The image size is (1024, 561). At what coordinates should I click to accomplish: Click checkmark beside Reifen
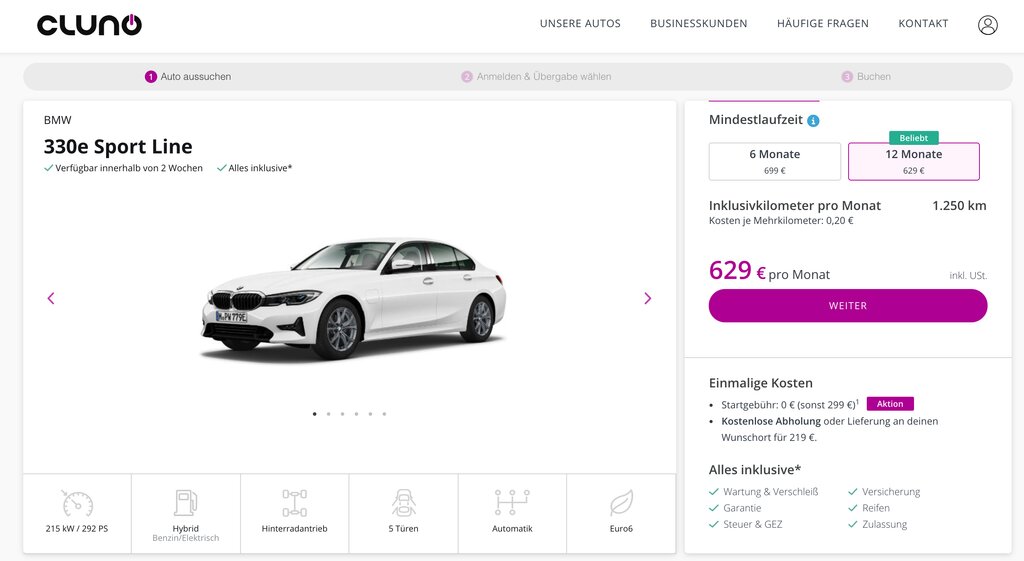852,508
